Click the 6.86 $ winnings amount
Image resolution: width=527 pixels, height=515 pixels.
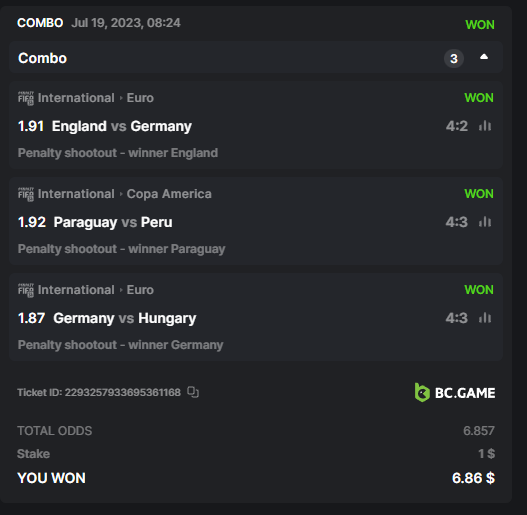[473, 478]
